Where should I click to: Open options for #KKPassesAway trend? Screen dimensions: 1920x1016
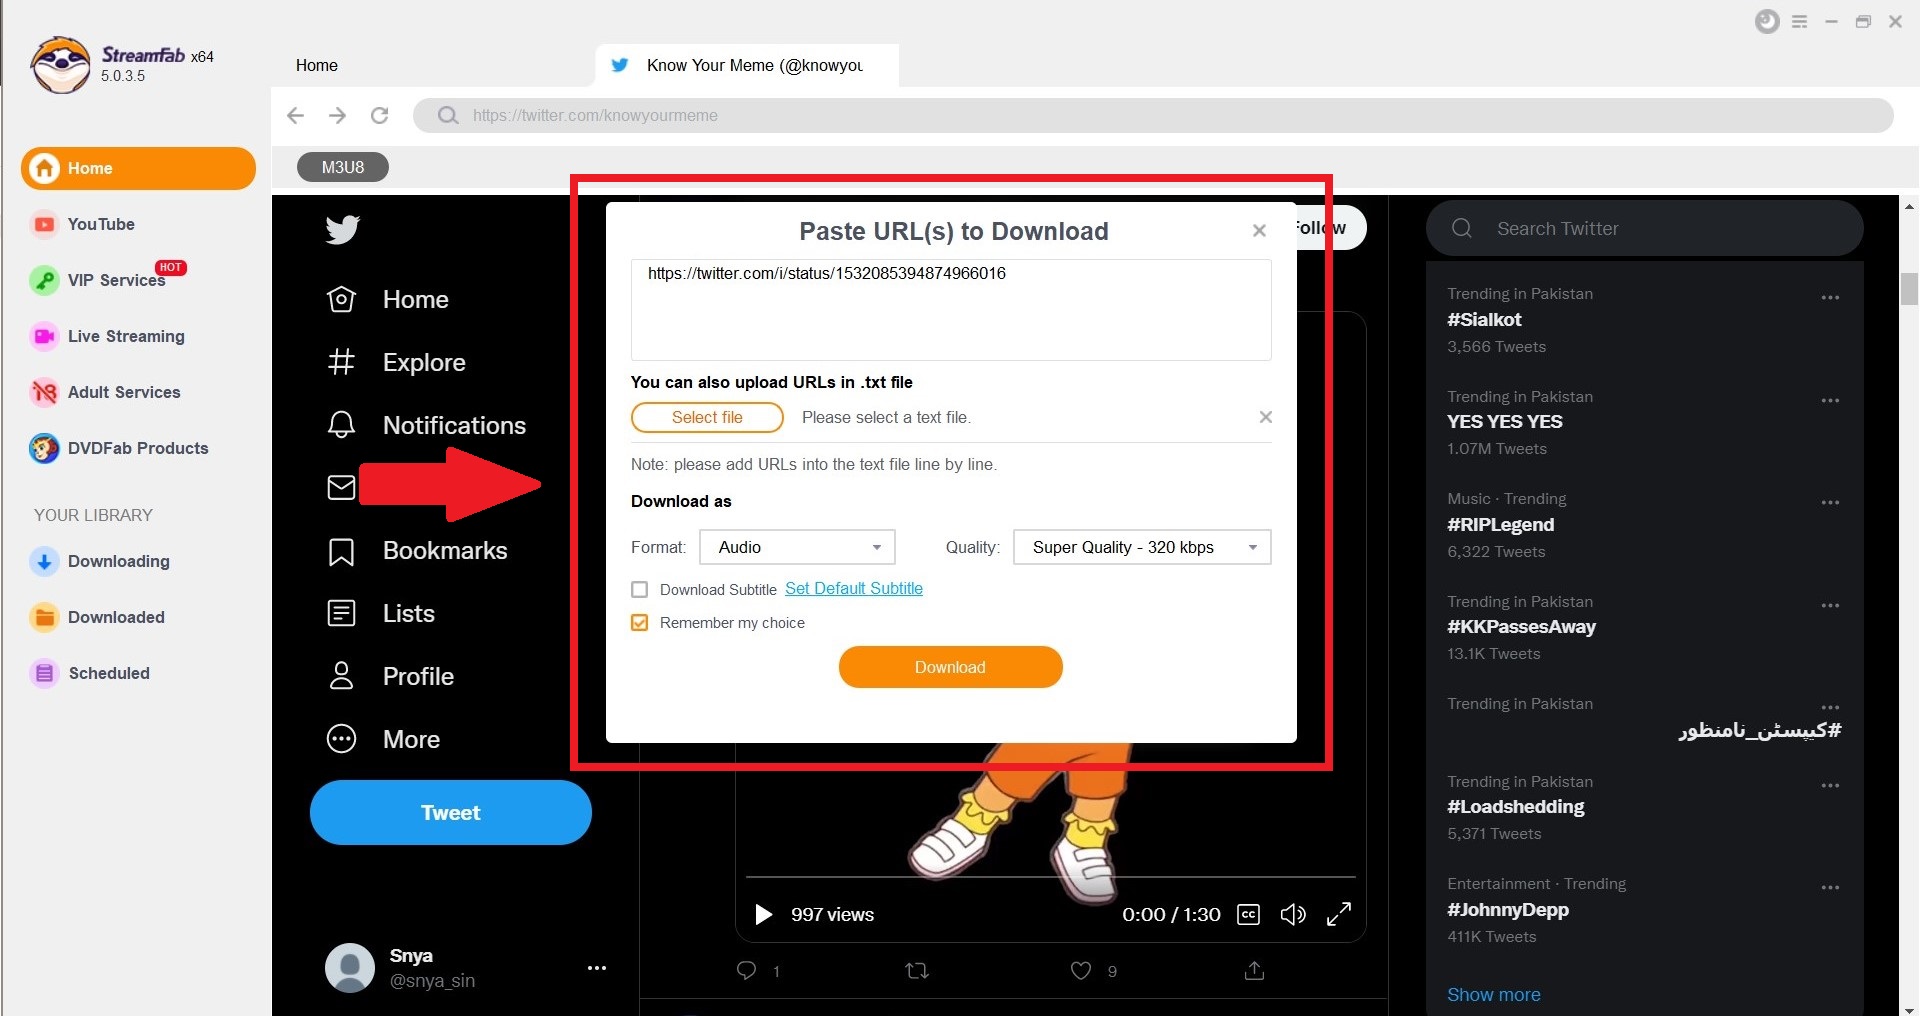[x=1830, y=606]
